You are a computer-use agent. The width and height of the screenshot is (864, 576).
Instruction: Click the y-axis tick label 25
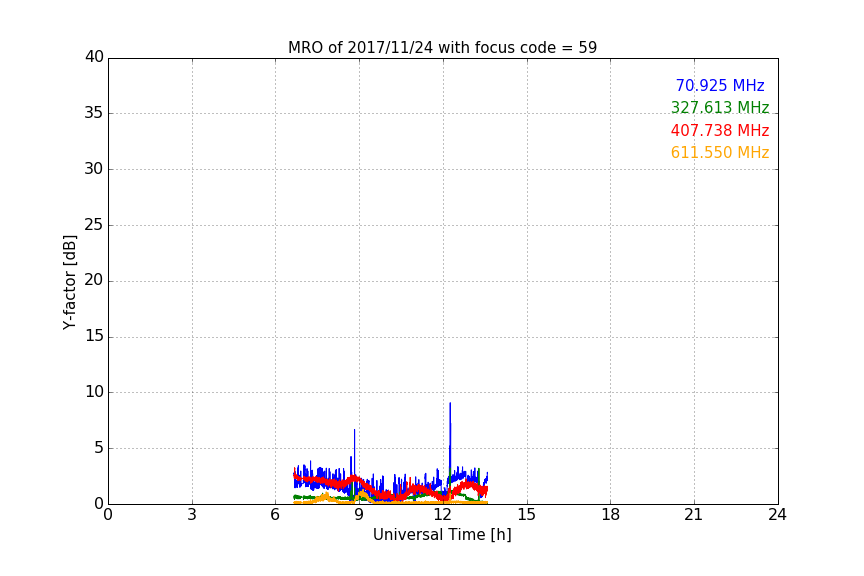pyautogui.click(x=94, y=224)
